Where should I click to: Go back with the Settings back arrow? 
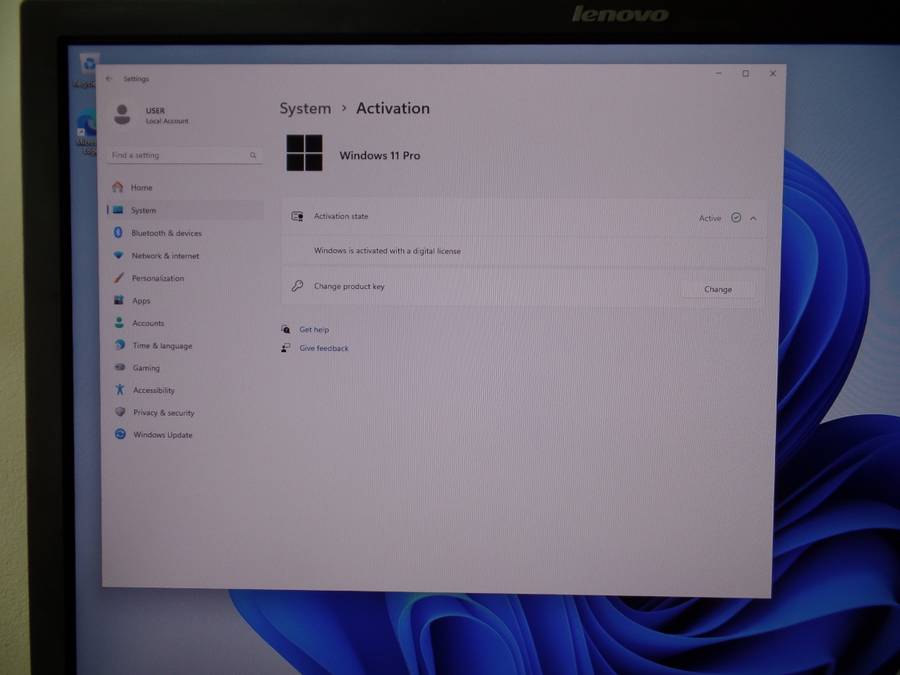click(109, 78)
